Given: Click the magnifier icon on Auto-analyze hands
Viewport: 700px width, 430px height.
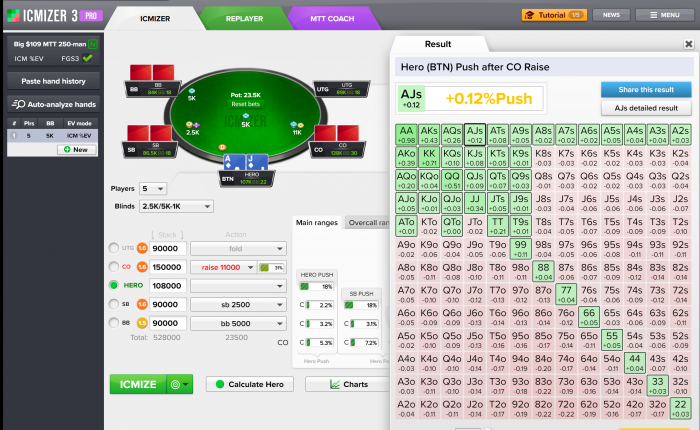Looking at the screenshot, I should coord(18,104).
